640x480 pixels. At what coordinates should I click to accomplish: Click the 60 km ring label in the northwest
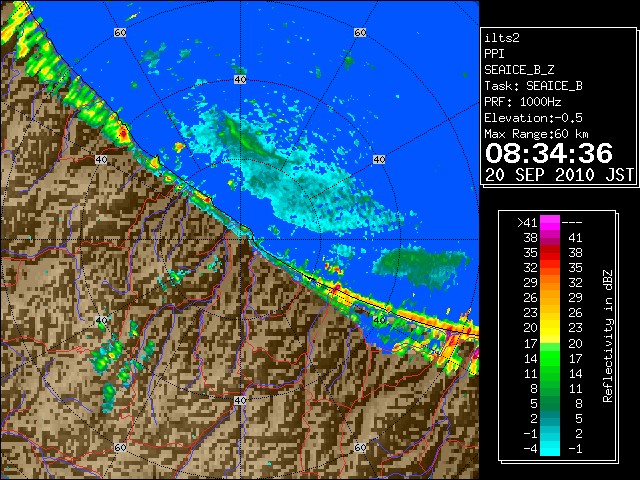pos(120,32)
